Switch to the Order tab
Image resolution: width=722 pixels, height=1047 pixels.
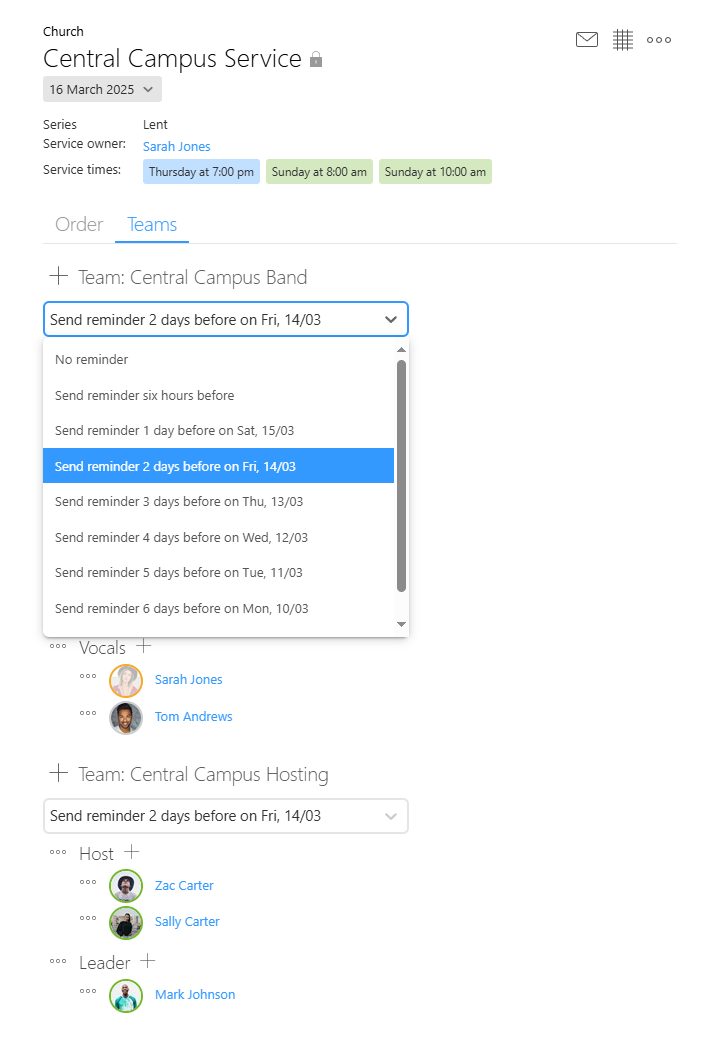tap(79, 224)
